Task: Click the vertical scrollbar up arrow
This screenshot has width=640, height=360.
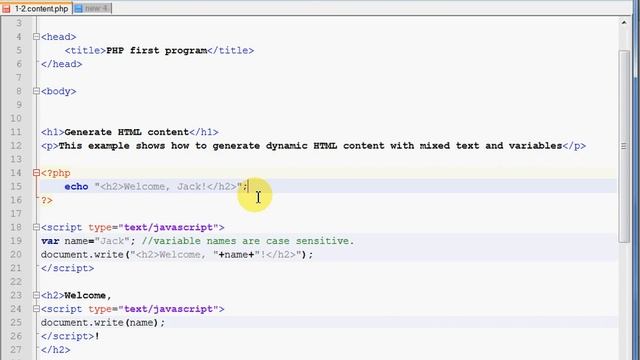Action: click(624, 23)
